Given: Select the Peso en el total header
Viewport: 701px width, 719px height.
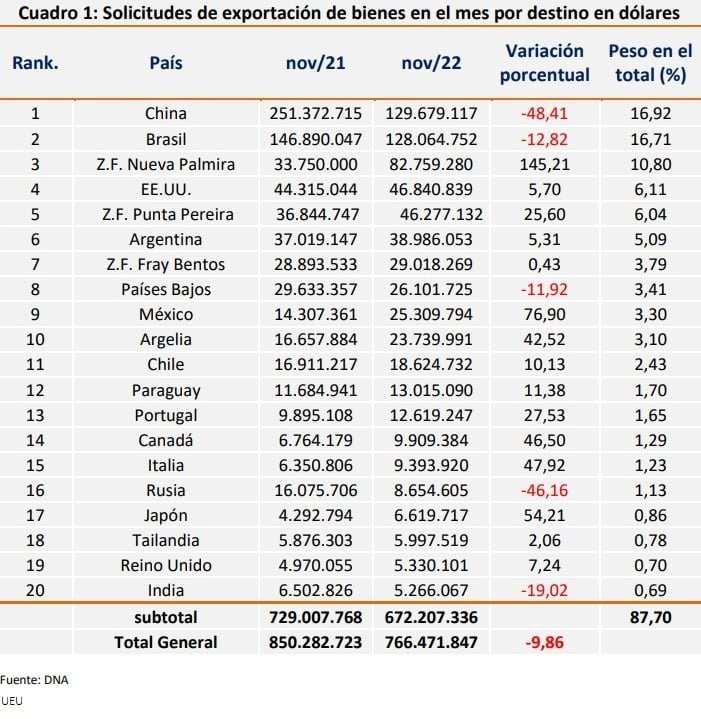Looking at the screenshot, I should (x=650, y=63).
